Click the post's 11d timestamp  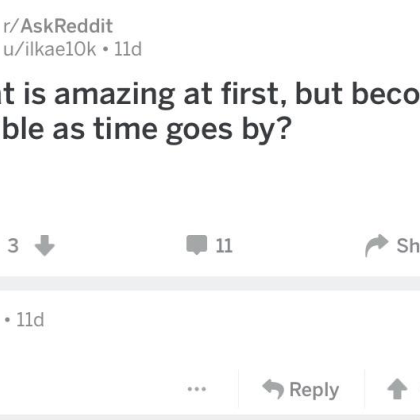point(128,49)
